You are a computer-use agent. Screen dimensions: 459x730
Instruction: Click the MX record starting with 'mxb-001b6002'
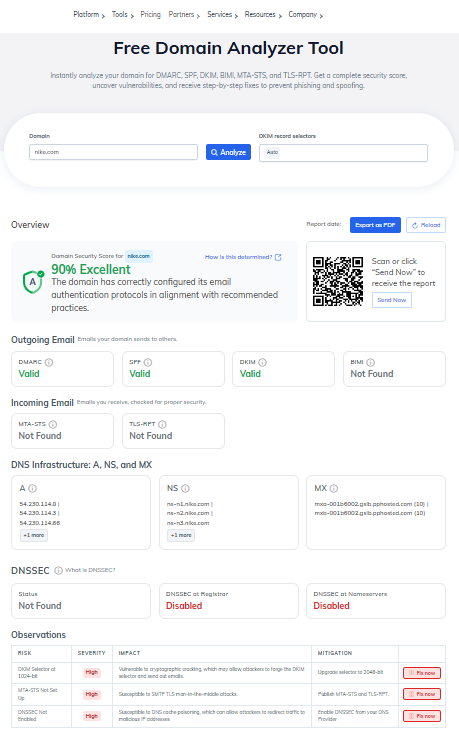pos(370,513)
